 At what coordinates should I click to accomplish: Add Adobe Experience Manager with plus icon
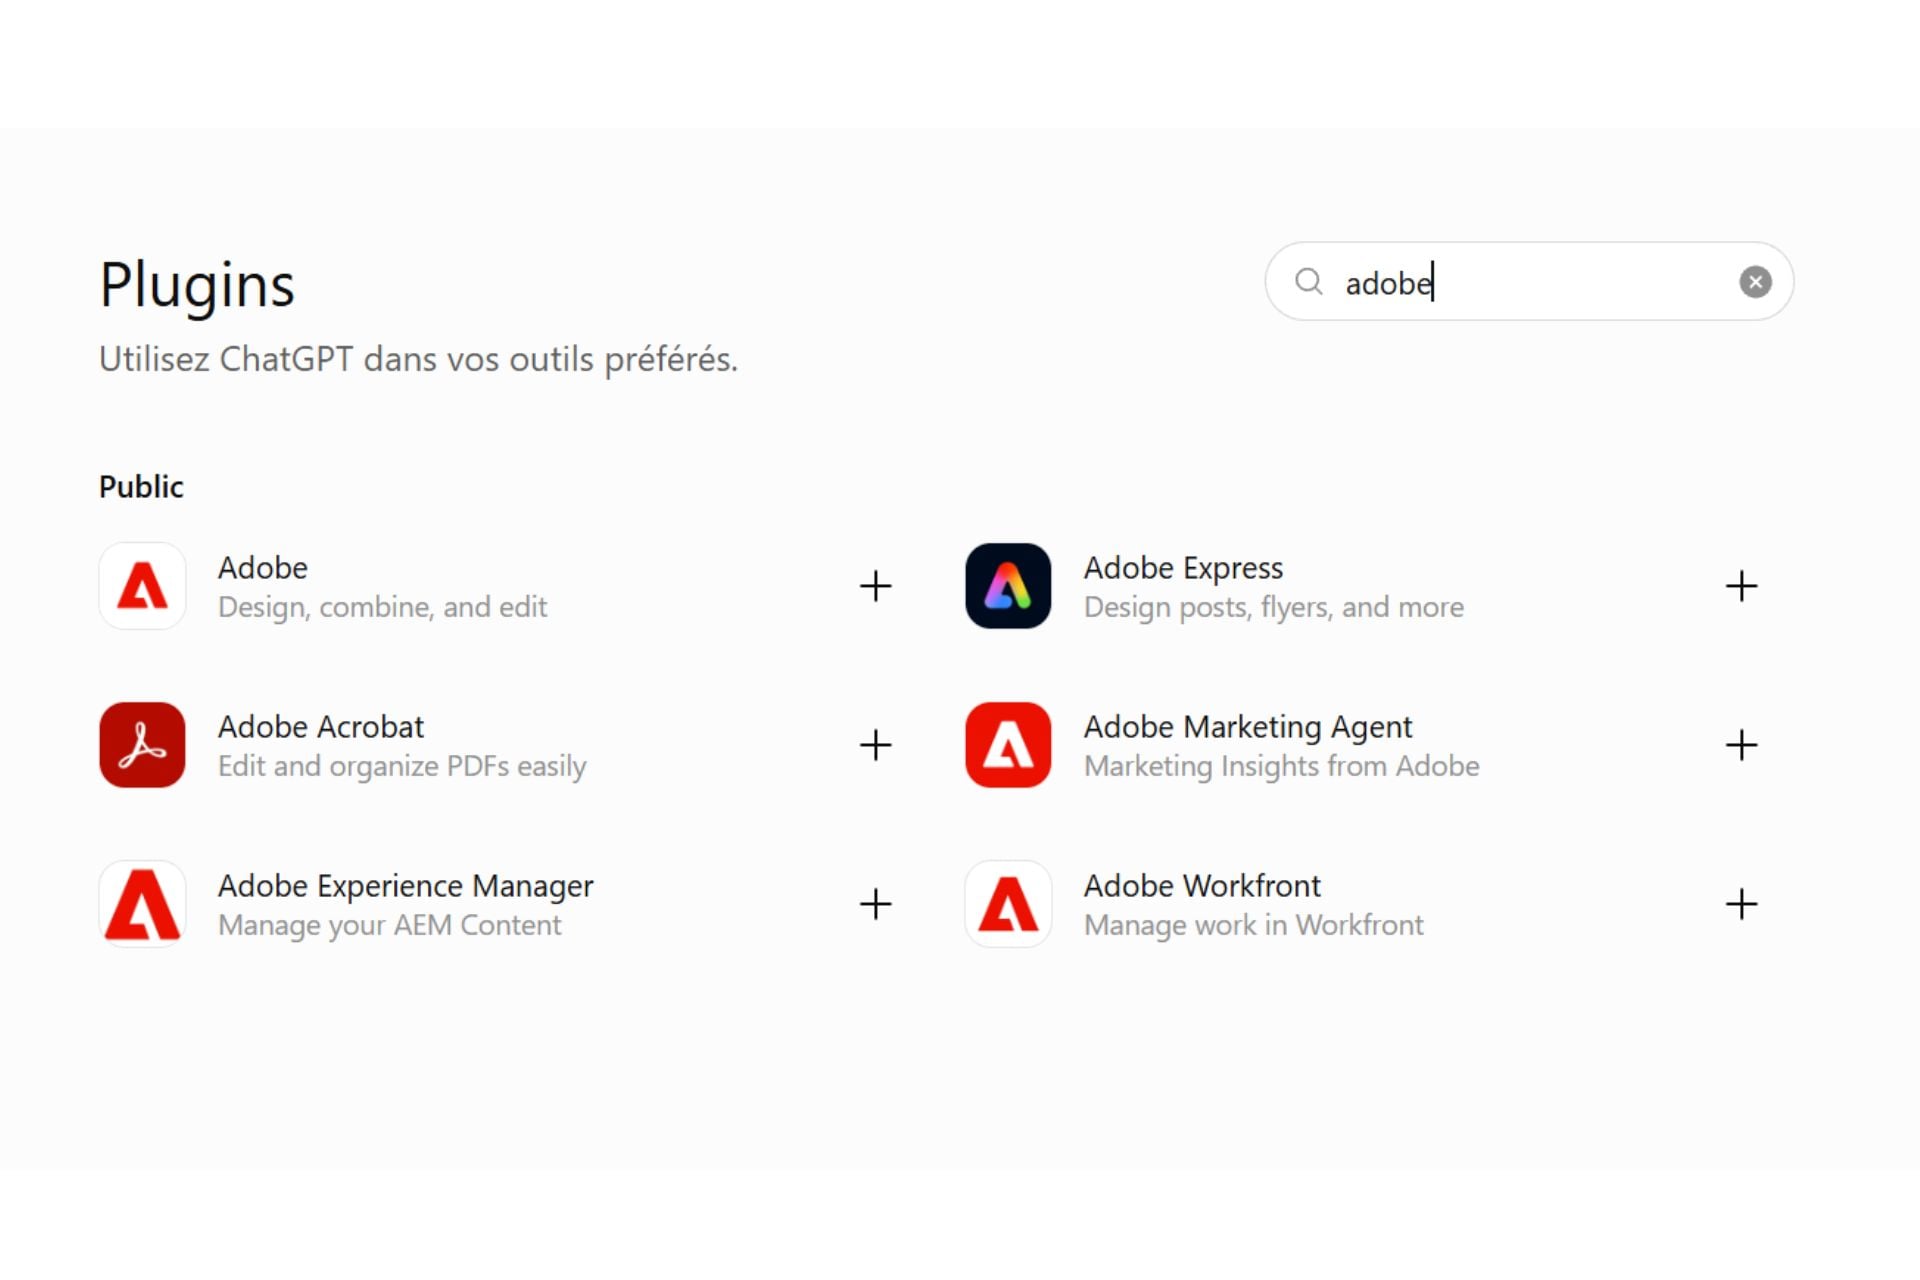pos(876,904)
